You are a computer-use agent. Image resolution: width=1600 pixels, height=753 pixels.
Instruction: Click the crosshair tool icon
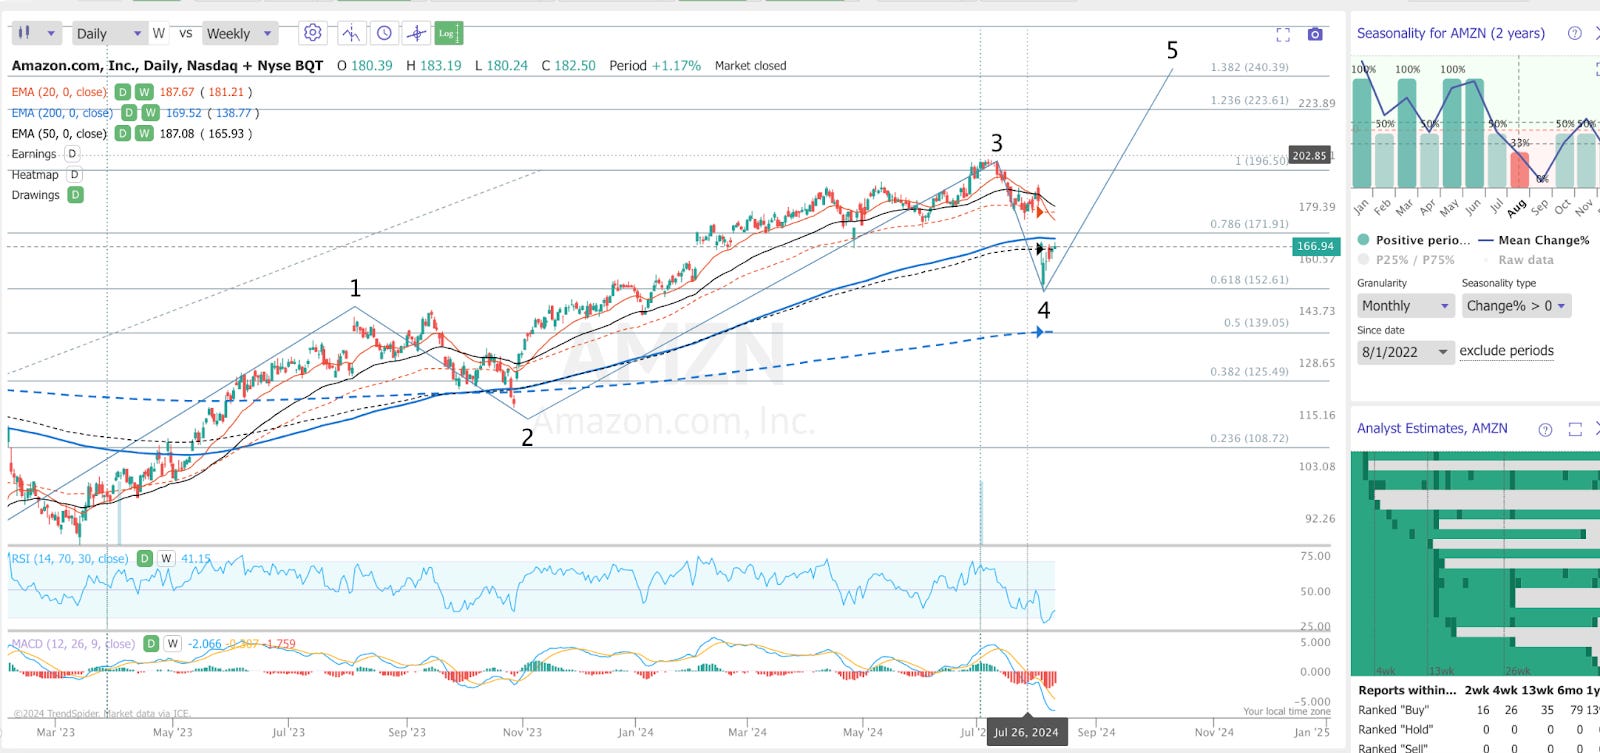click(416, 33)
